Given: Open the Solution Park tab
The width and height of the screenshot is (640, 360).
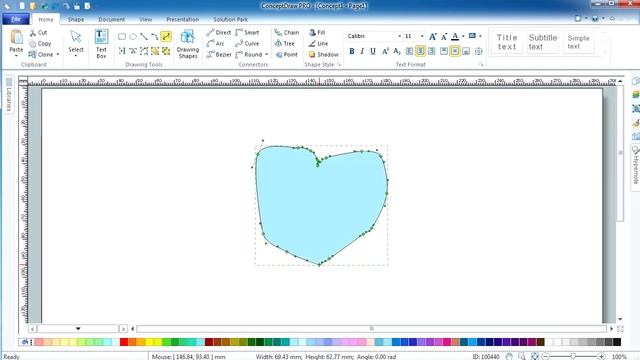Looking at the screenshot, I should (x=230, y=19).
